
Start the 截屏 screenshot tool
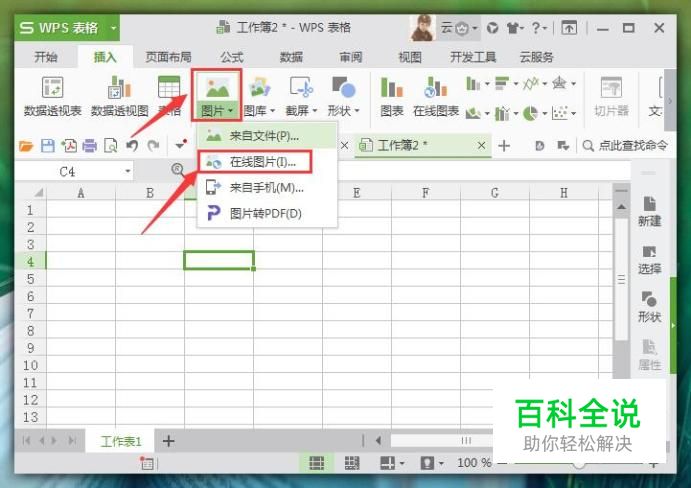[x=301, y=97]
